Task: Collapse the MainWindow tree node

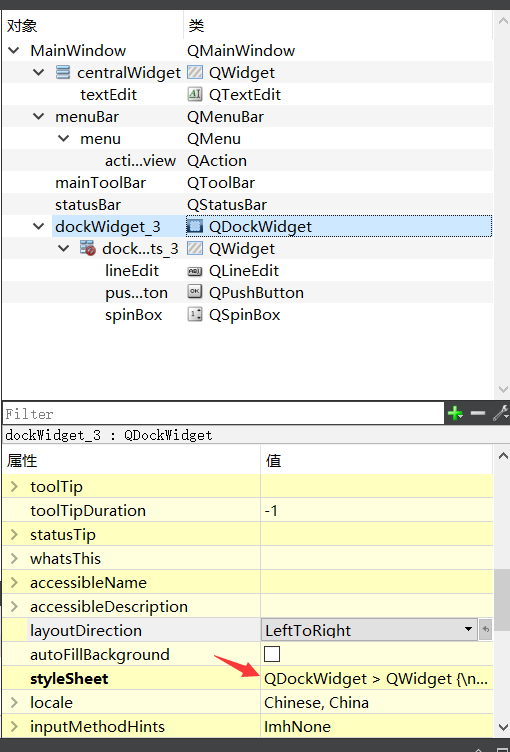Action: (14, 50)
